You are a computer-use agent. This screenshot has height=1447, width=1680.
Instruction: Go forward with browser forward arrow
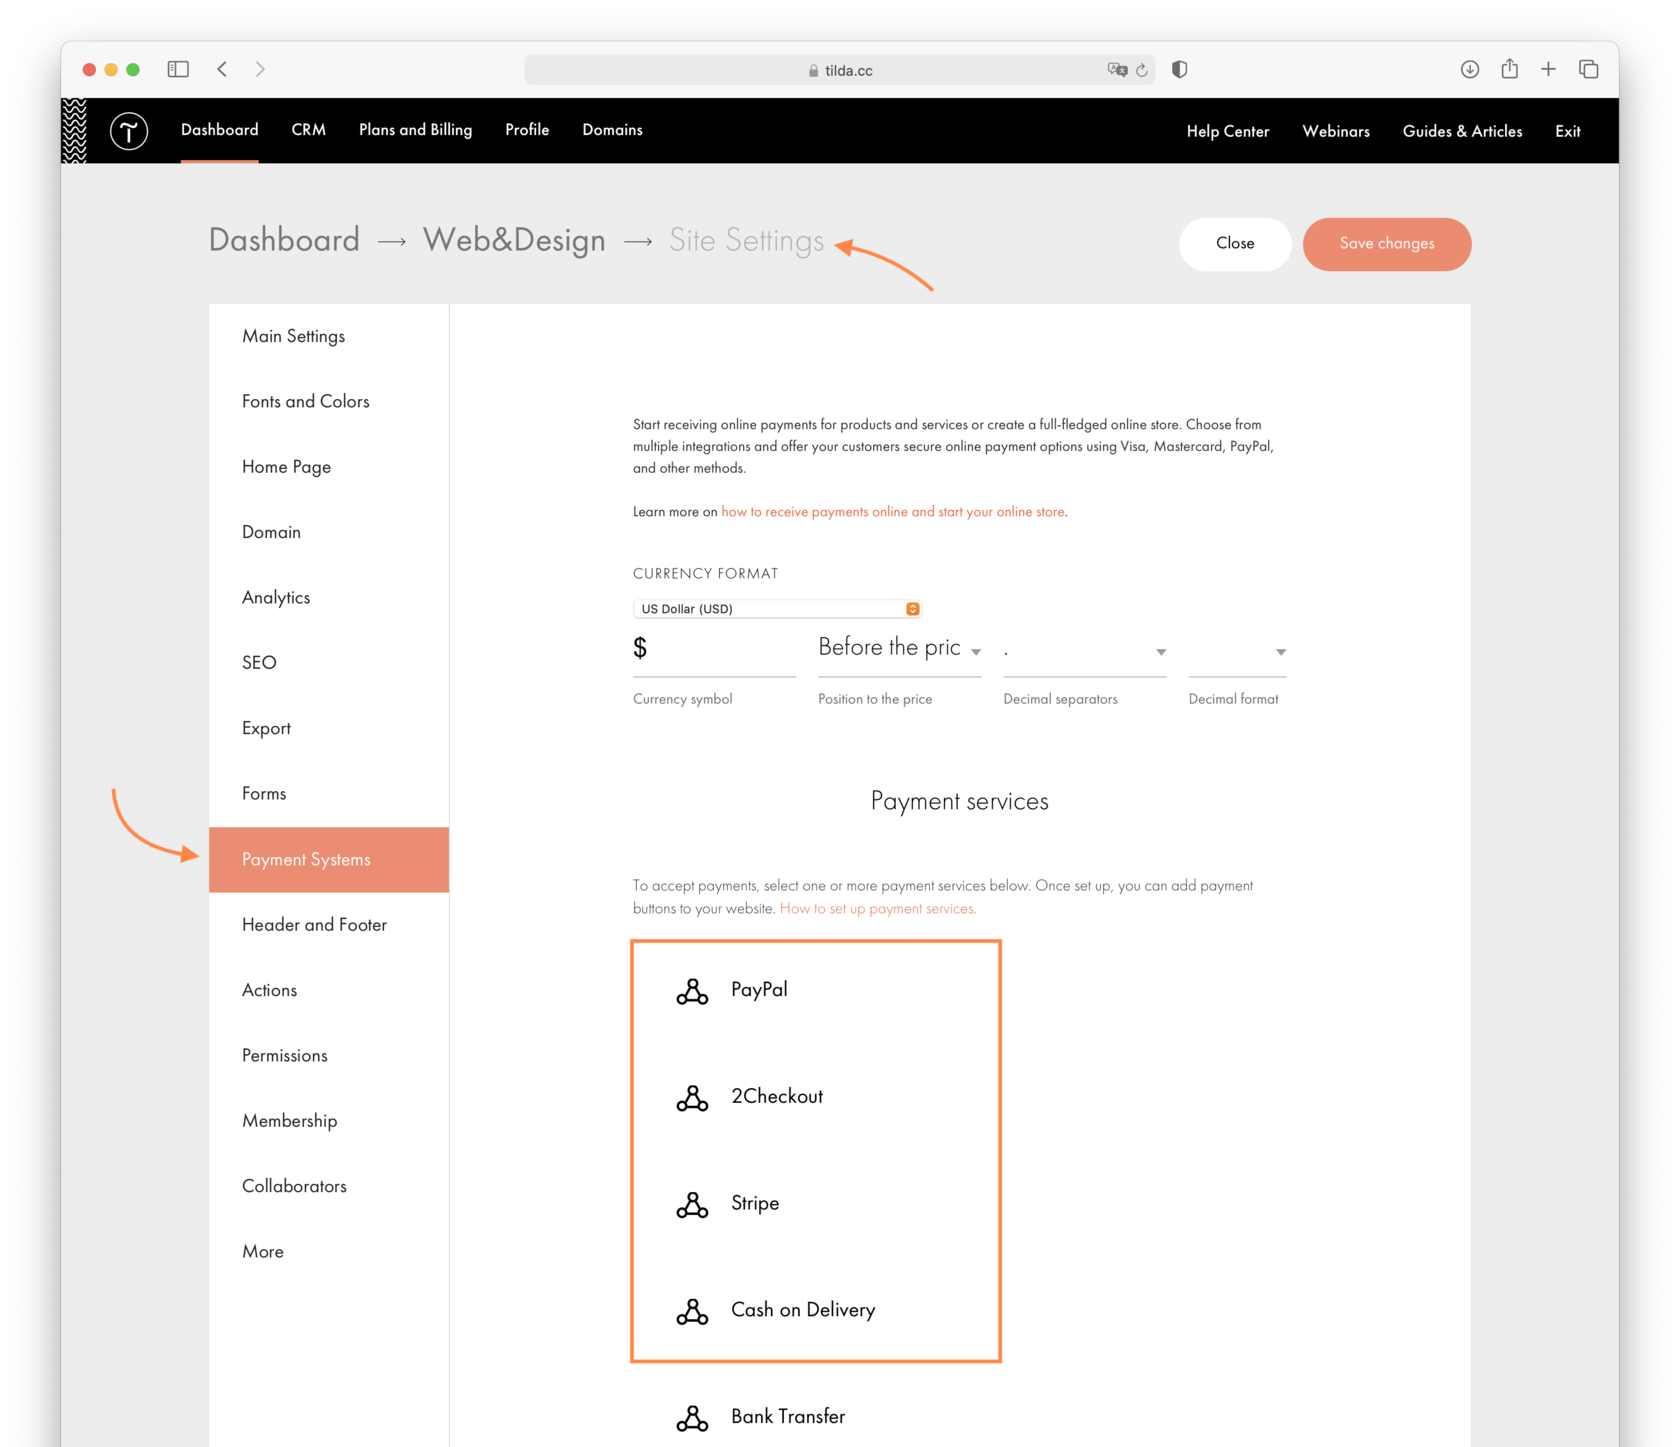[260, 69]
